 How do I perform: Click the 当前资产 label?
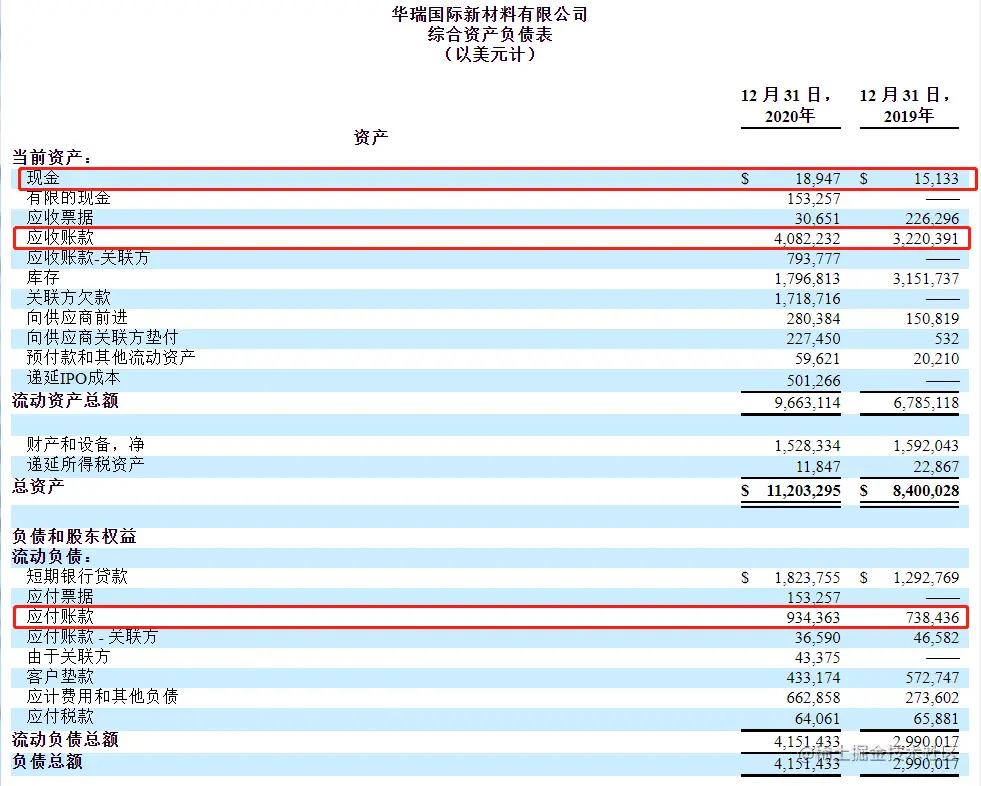pos(51,157)
